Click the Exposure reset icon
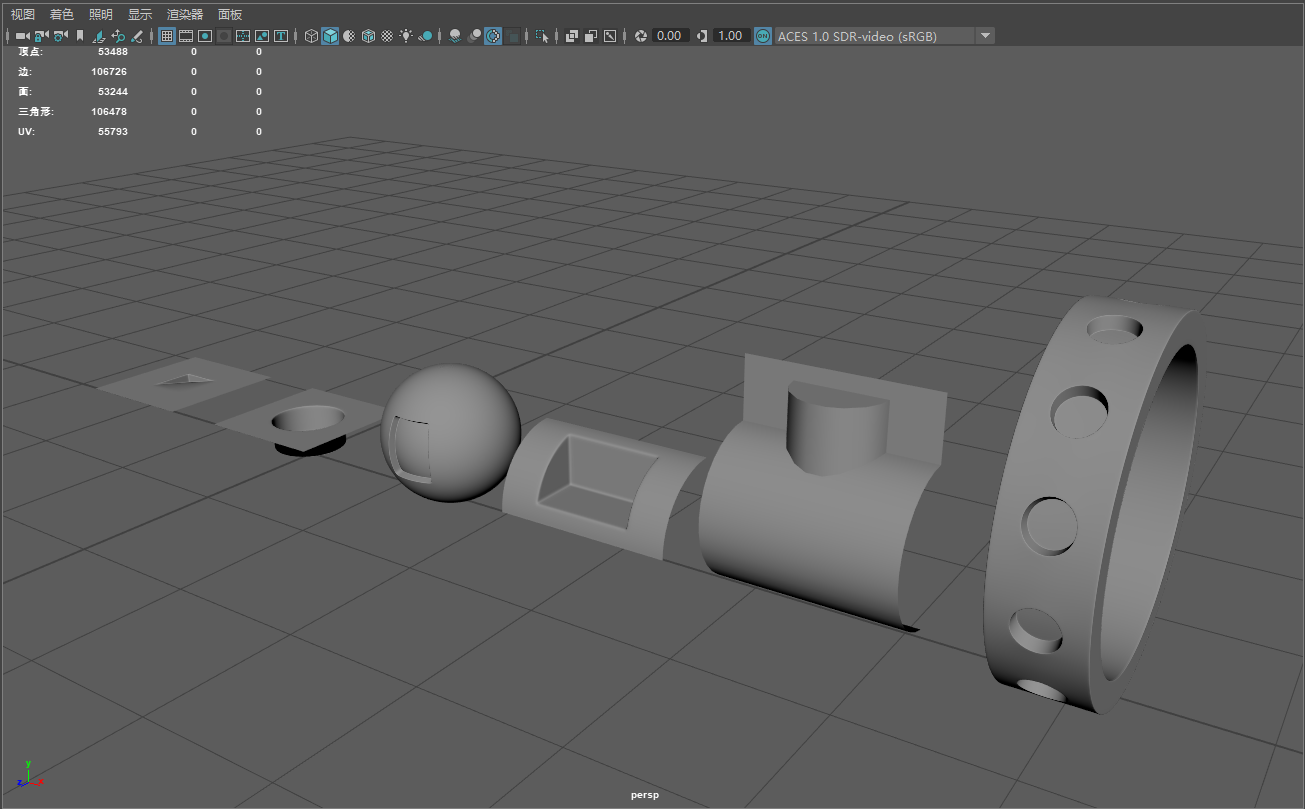This screenshot has height=809, width=1305. [x=642, y=36]
